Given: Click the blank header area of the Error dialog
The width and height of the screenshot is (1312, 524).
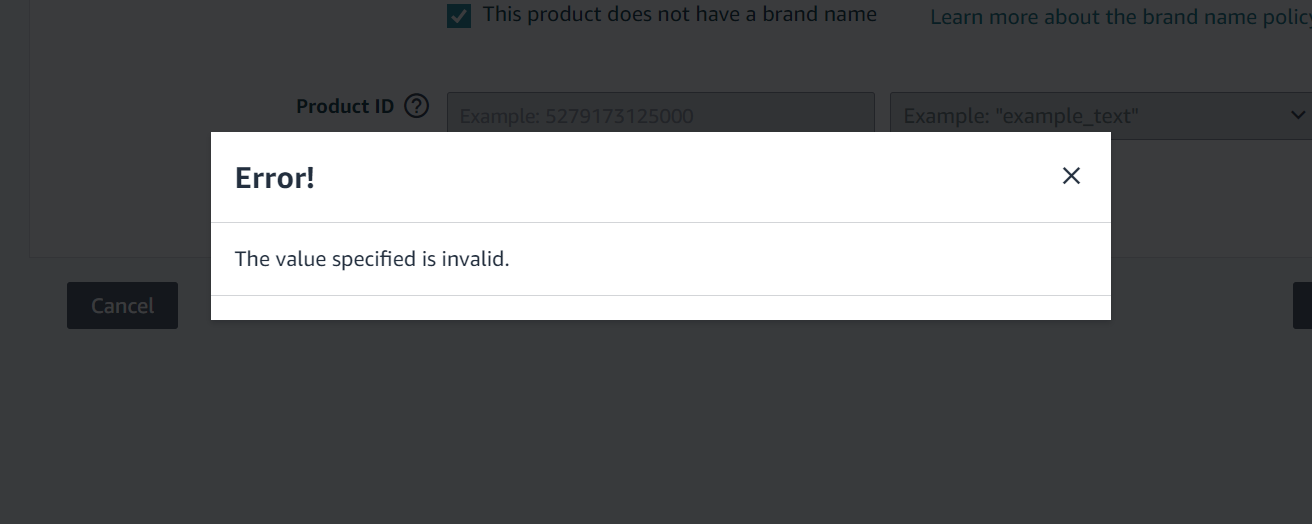Looking at the screenshot, I should 680,177.
